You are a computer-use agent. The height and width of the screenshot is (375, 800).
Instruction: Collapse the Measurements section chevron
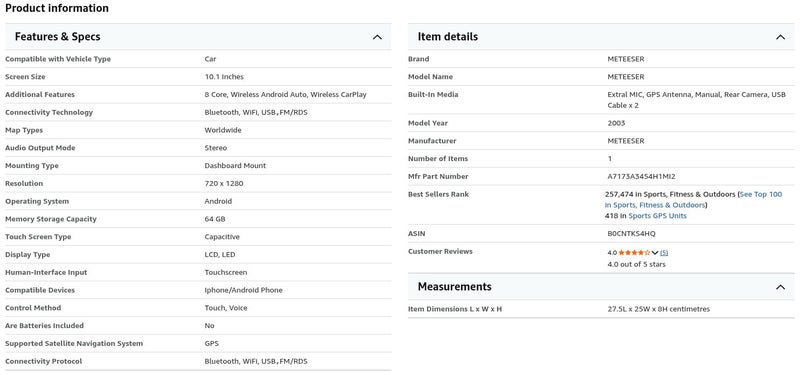click(x=780, y=287)
